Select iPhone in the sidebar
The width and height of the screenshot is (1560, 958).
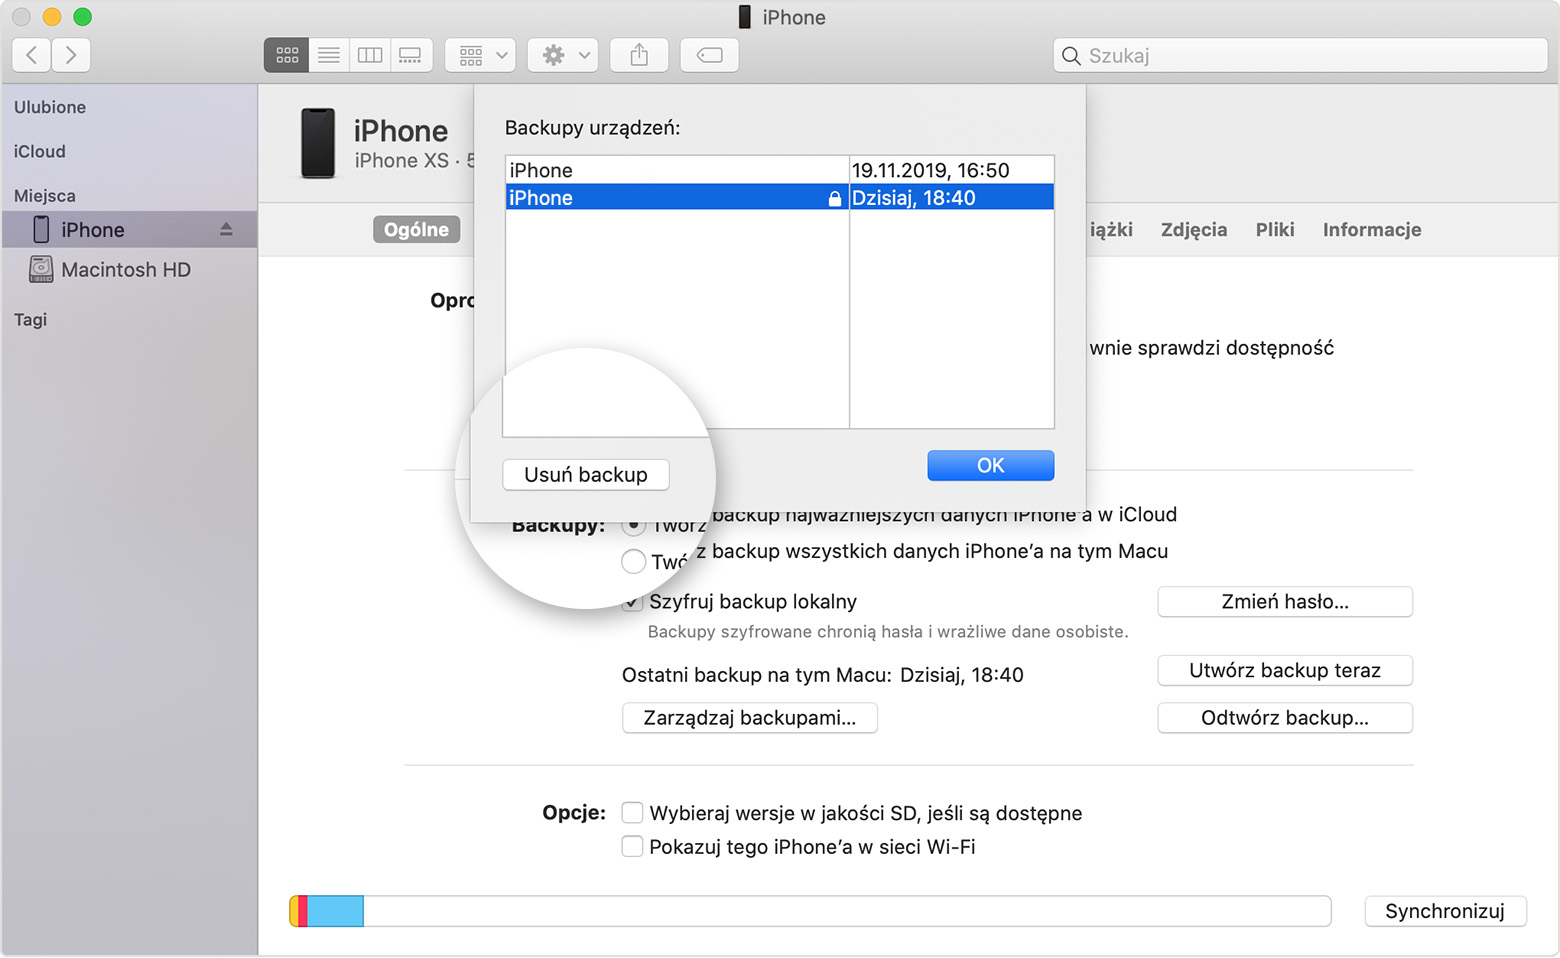coord(129,230)
